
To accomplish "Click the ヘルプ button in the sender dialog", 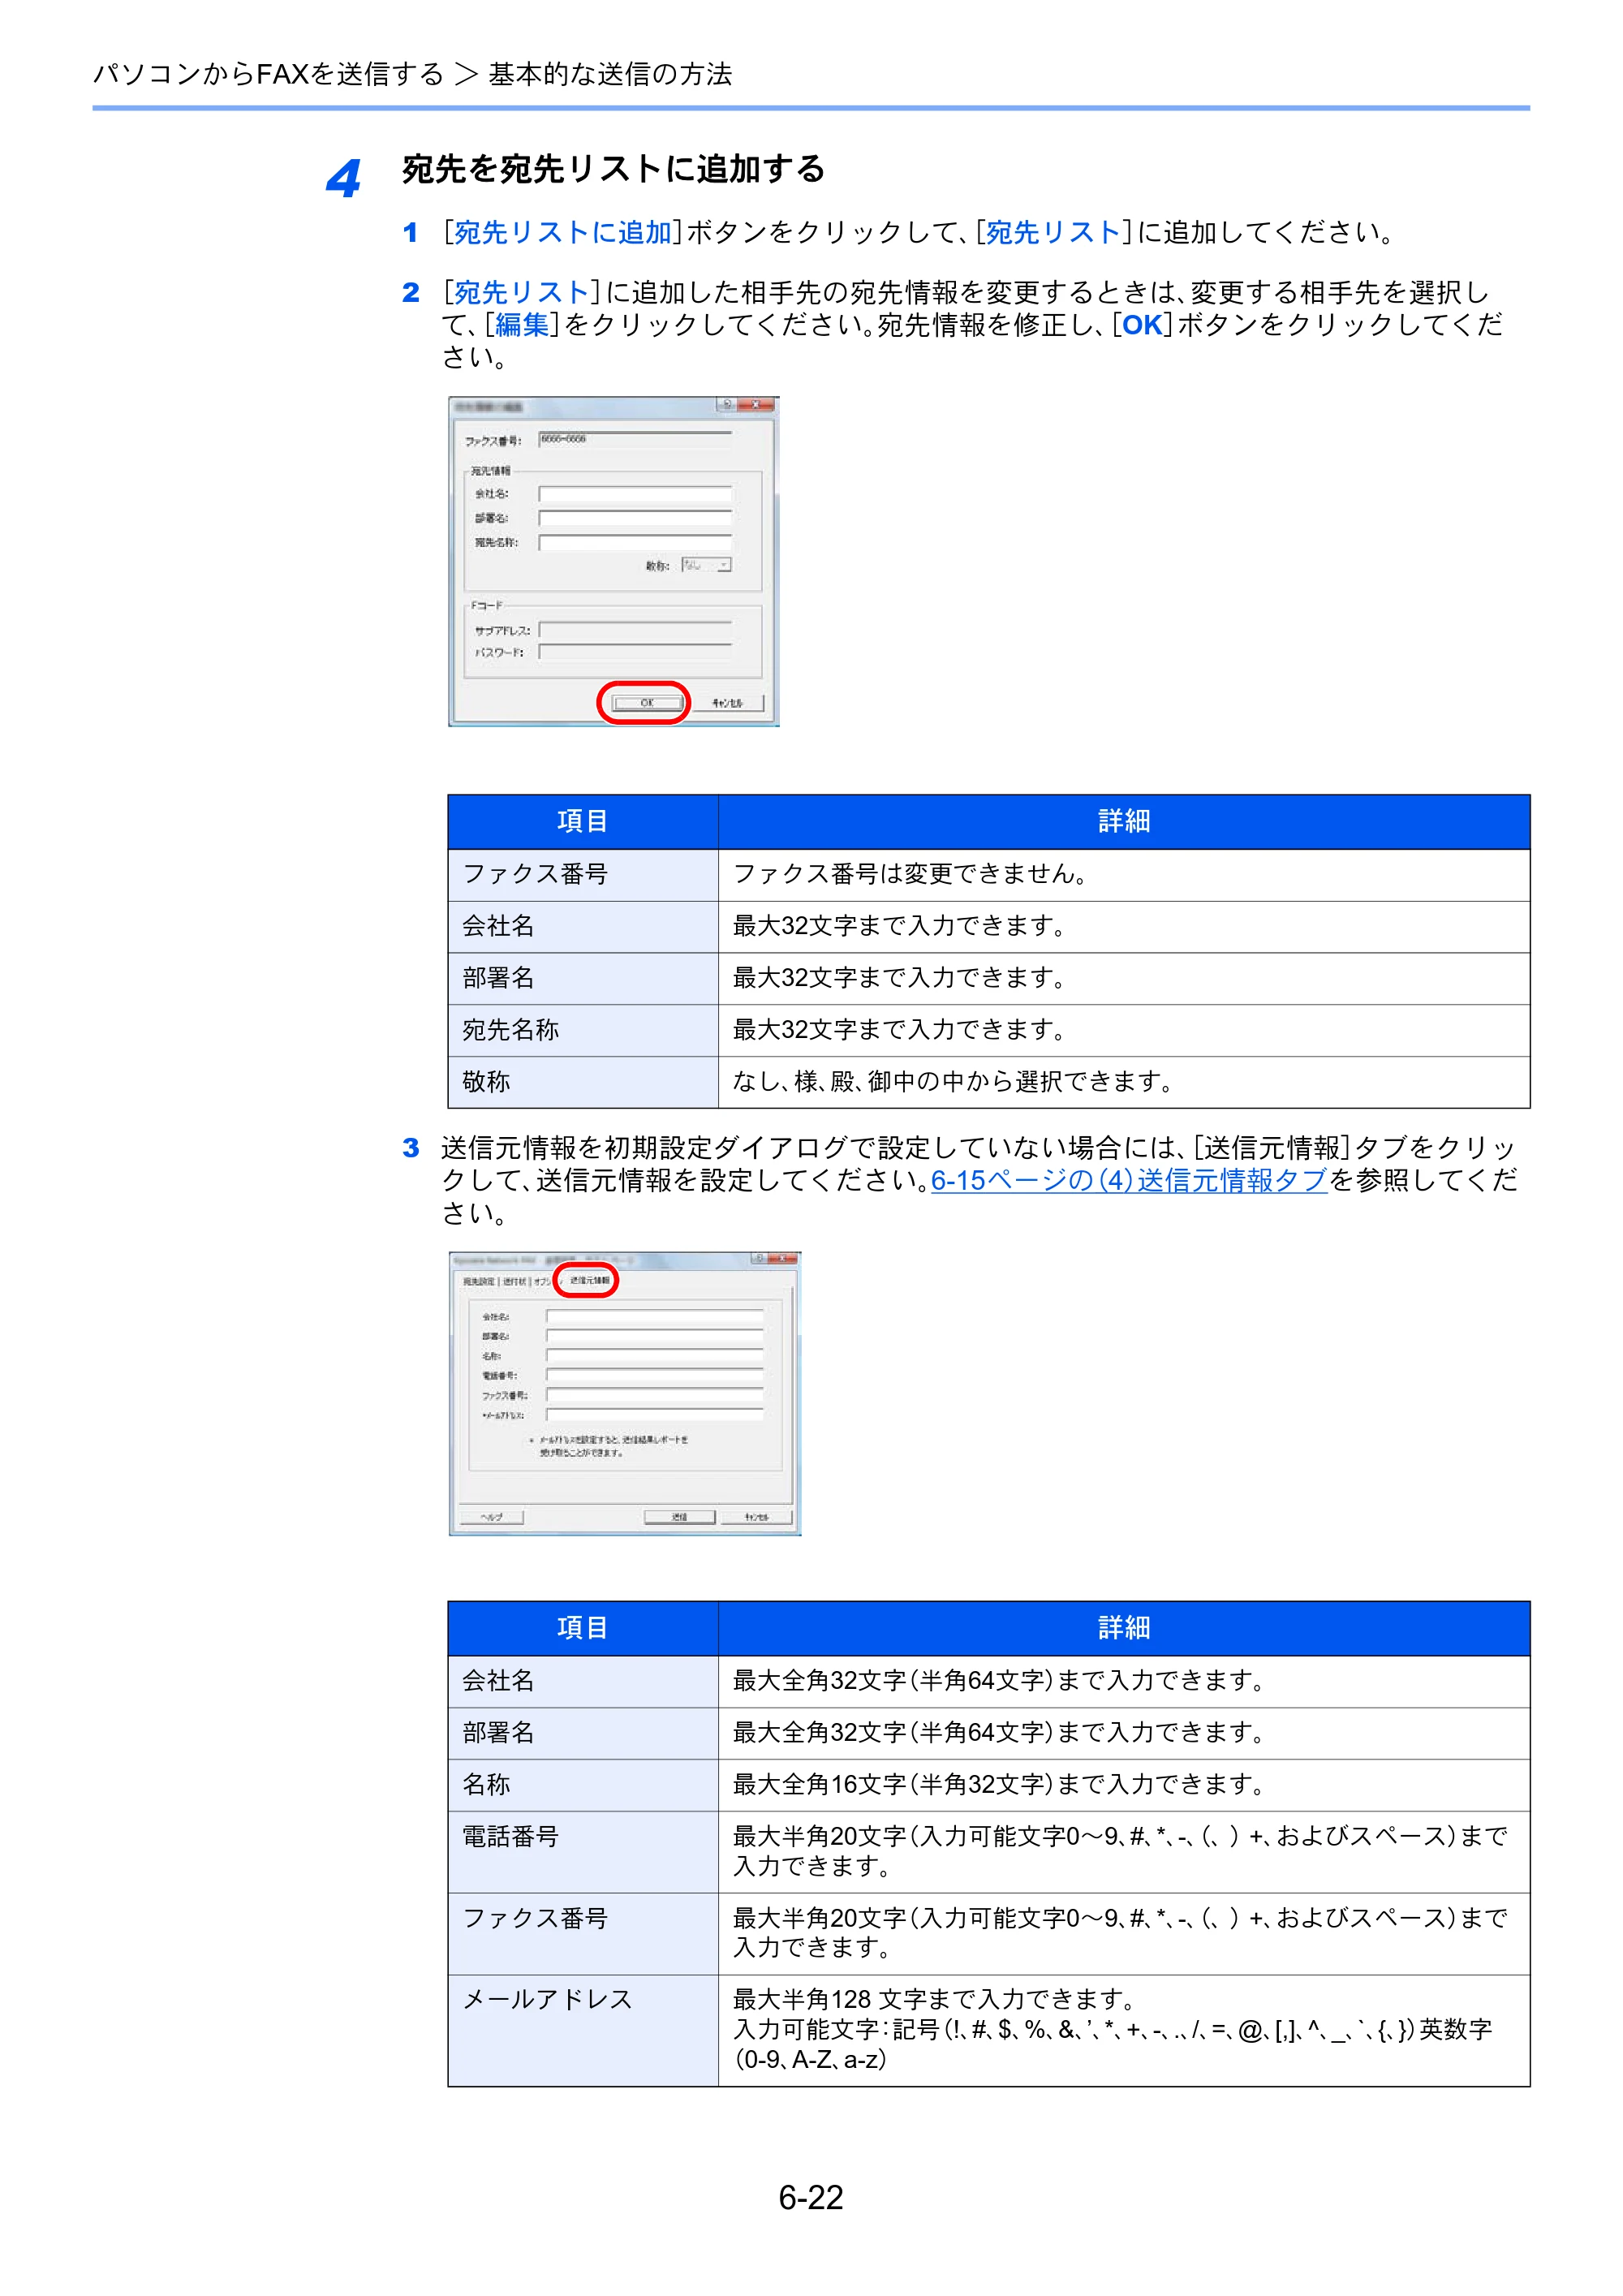I will (x=491, y=1517).
